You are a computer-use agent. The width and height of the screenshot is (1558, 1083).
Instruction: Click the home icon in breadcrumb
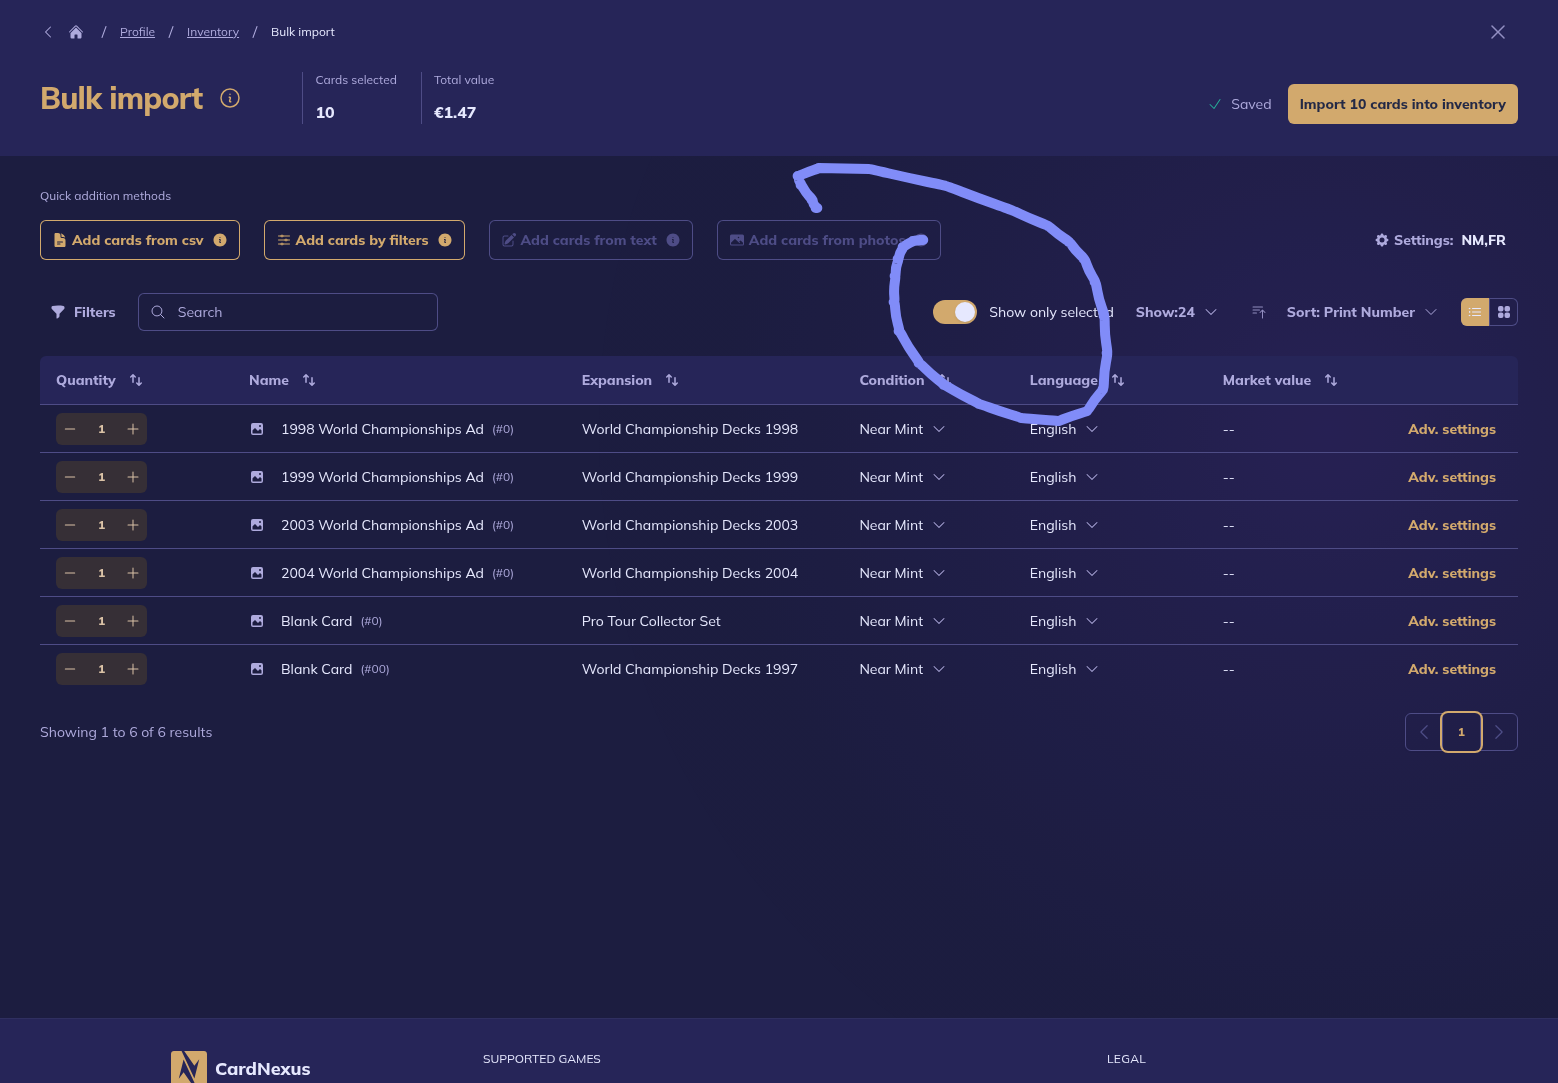(76, 32)
